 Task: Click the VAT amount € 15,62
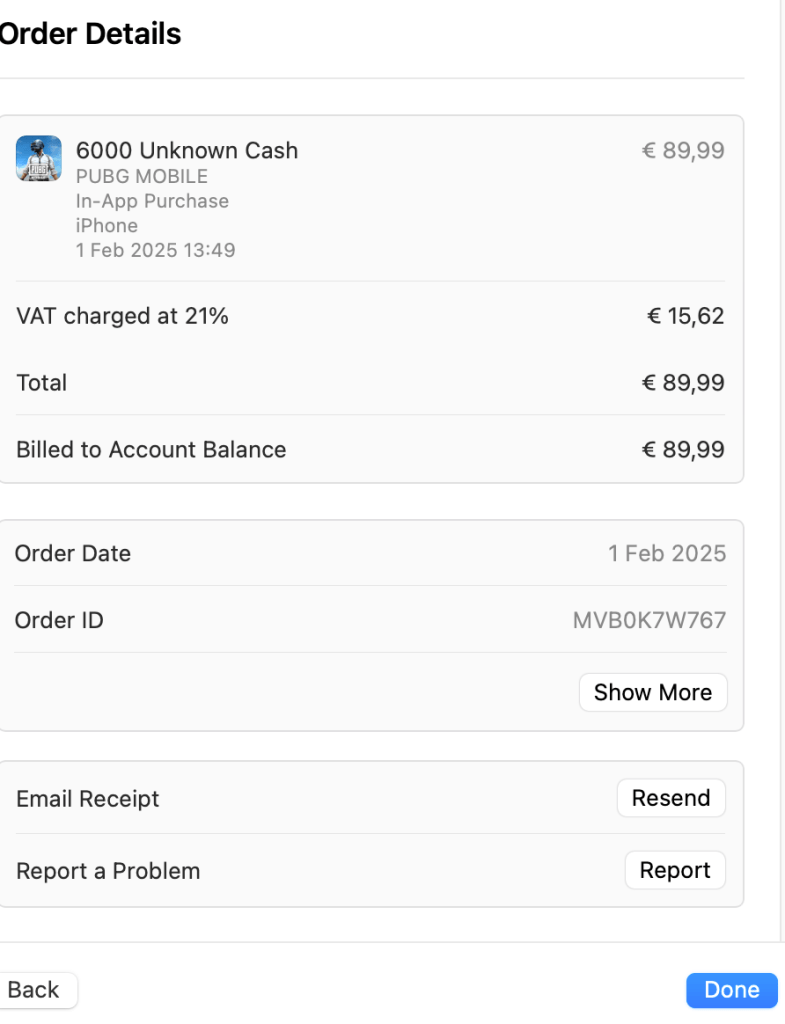coord(685,317)
